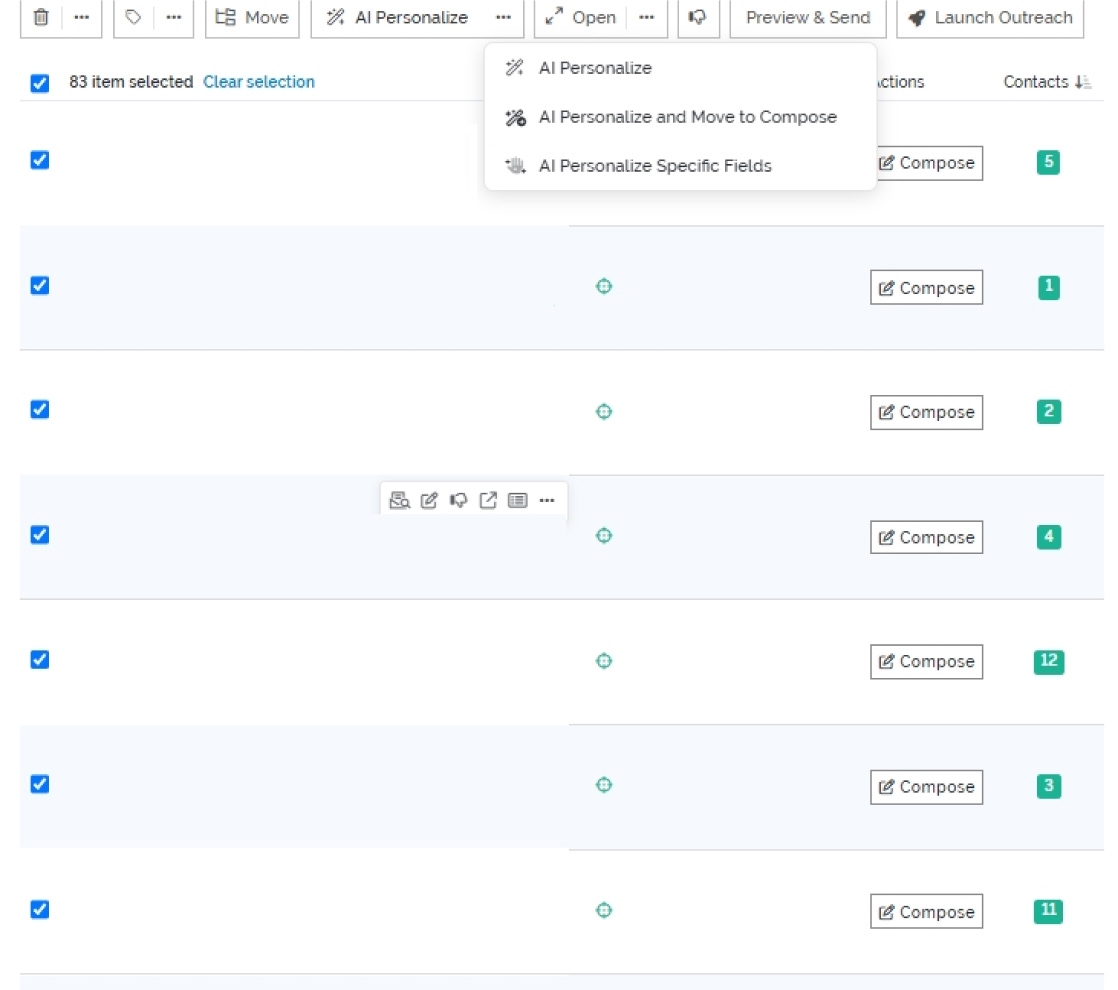Viewport: 1118px width, 990px height.
Task: Click the green crosshair icon on the second row
Action: tap(603, 286)
